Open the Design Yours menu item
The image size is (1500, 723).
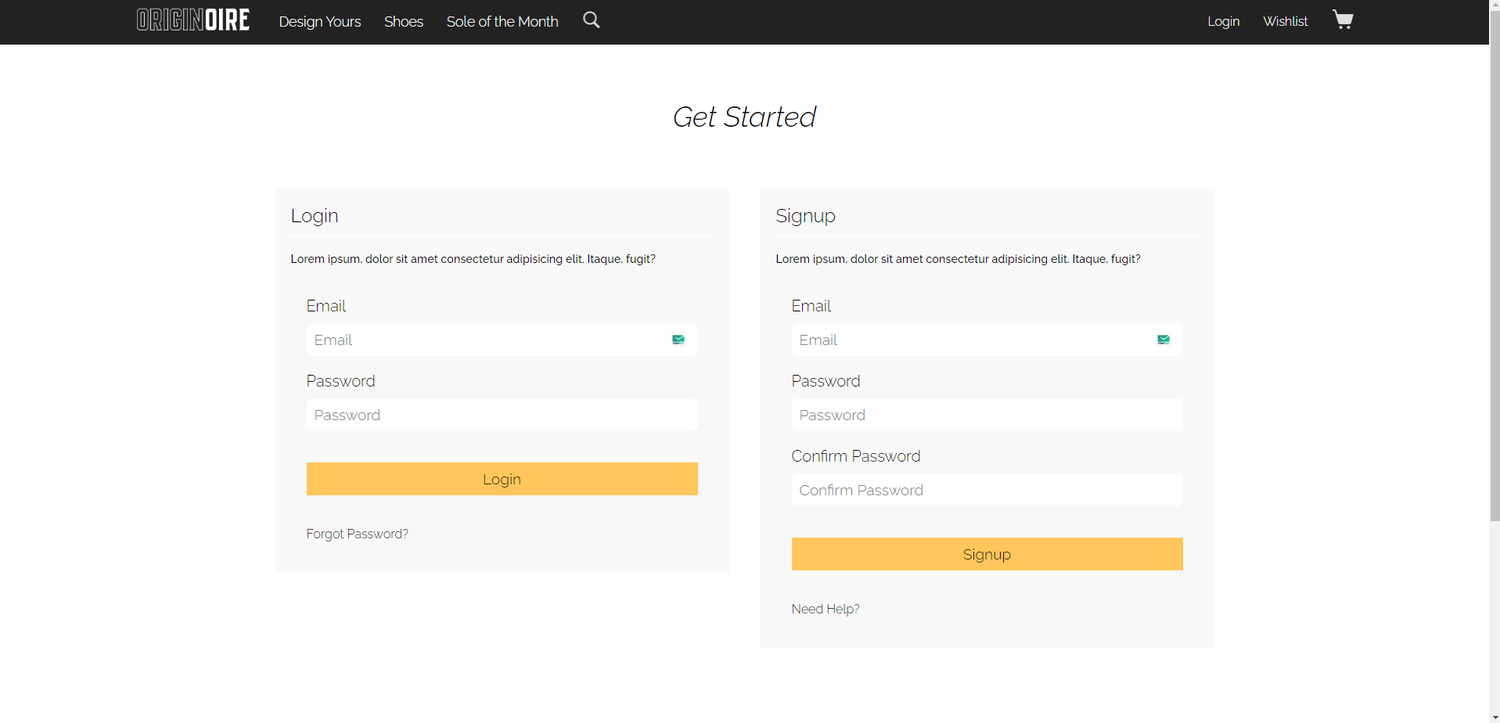click(320, 21)
